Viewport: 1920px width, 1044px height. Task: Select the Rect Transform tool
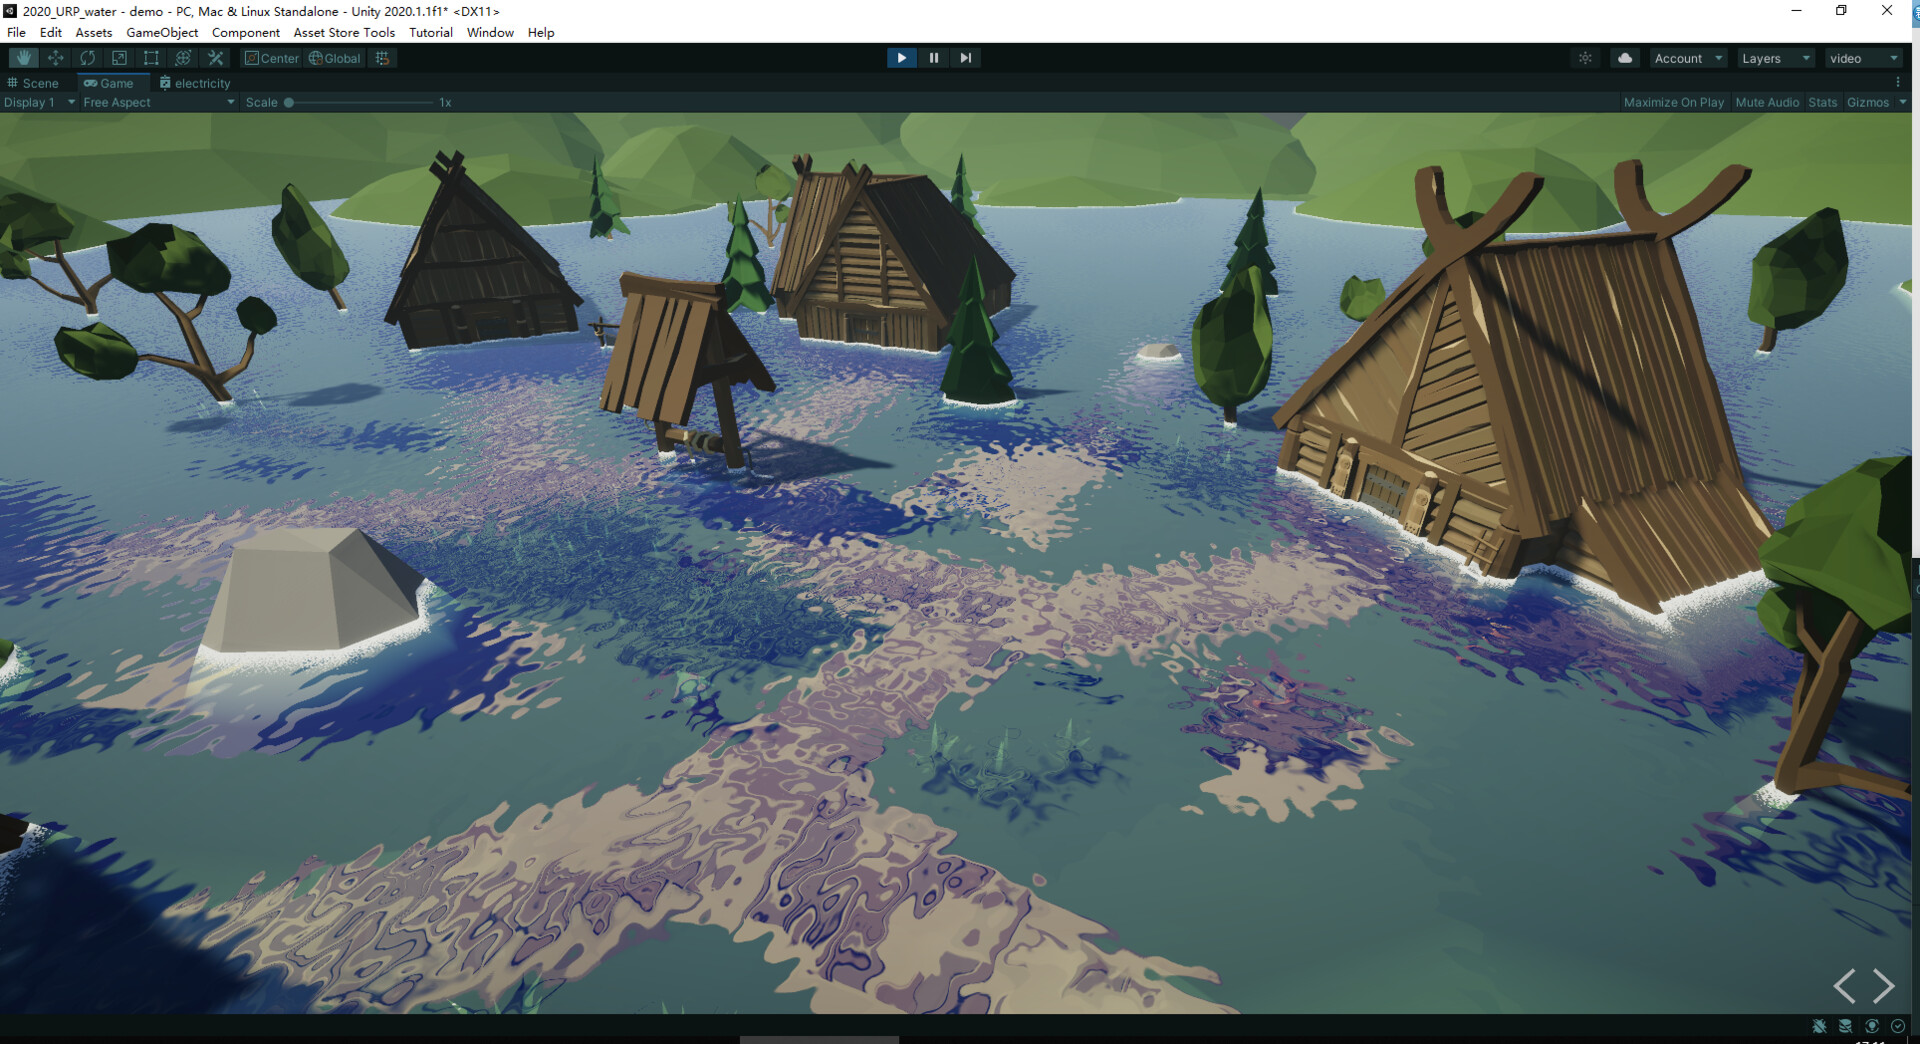click(x=151, y=58)
